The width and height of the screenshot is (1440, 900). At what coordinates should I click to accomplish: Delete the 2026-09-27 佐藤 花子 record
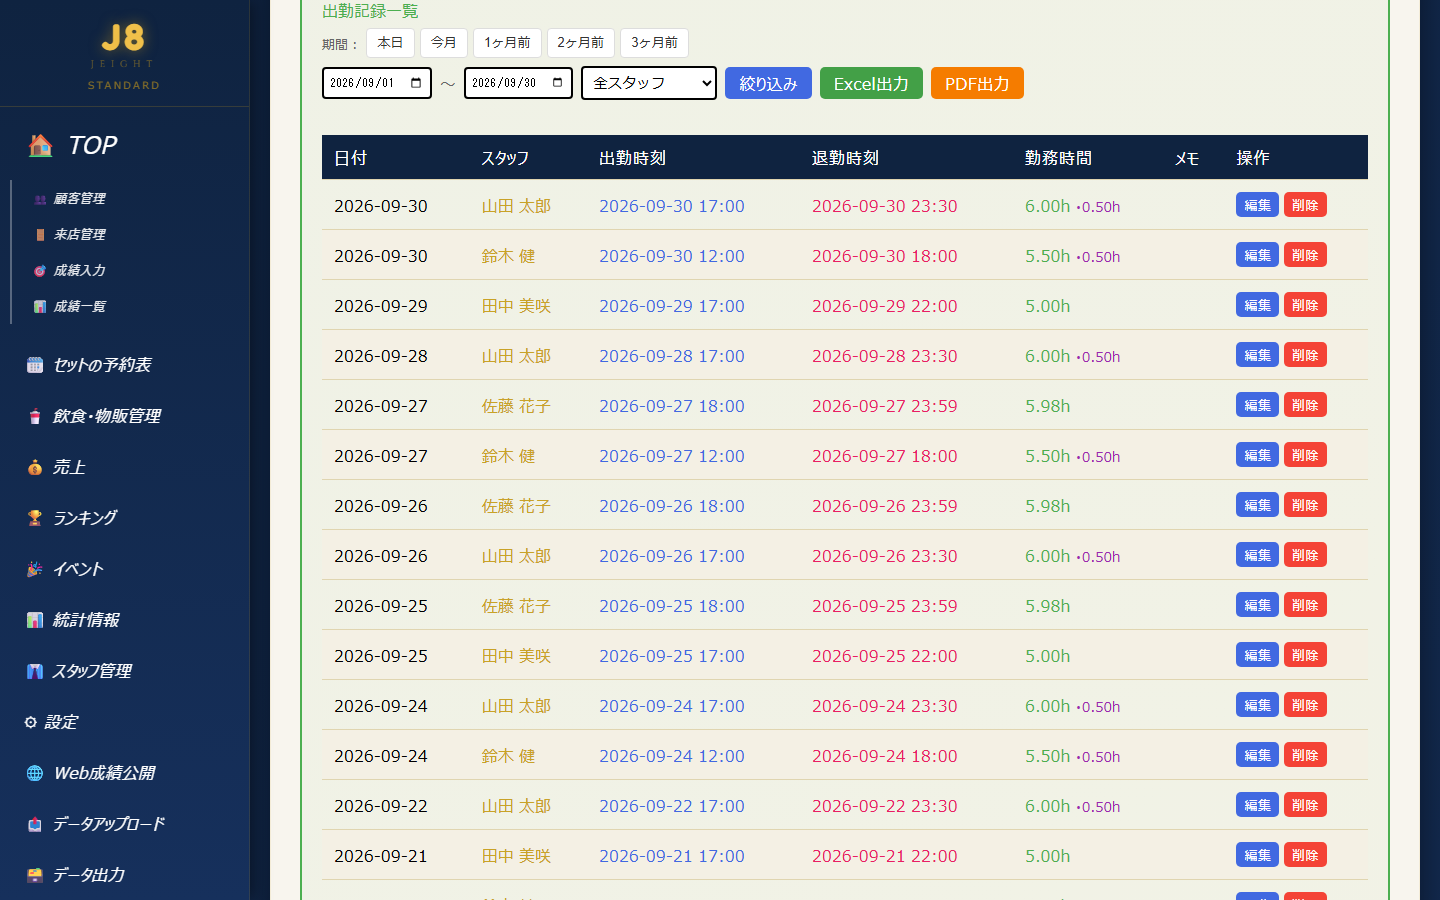coord(1305,405)
